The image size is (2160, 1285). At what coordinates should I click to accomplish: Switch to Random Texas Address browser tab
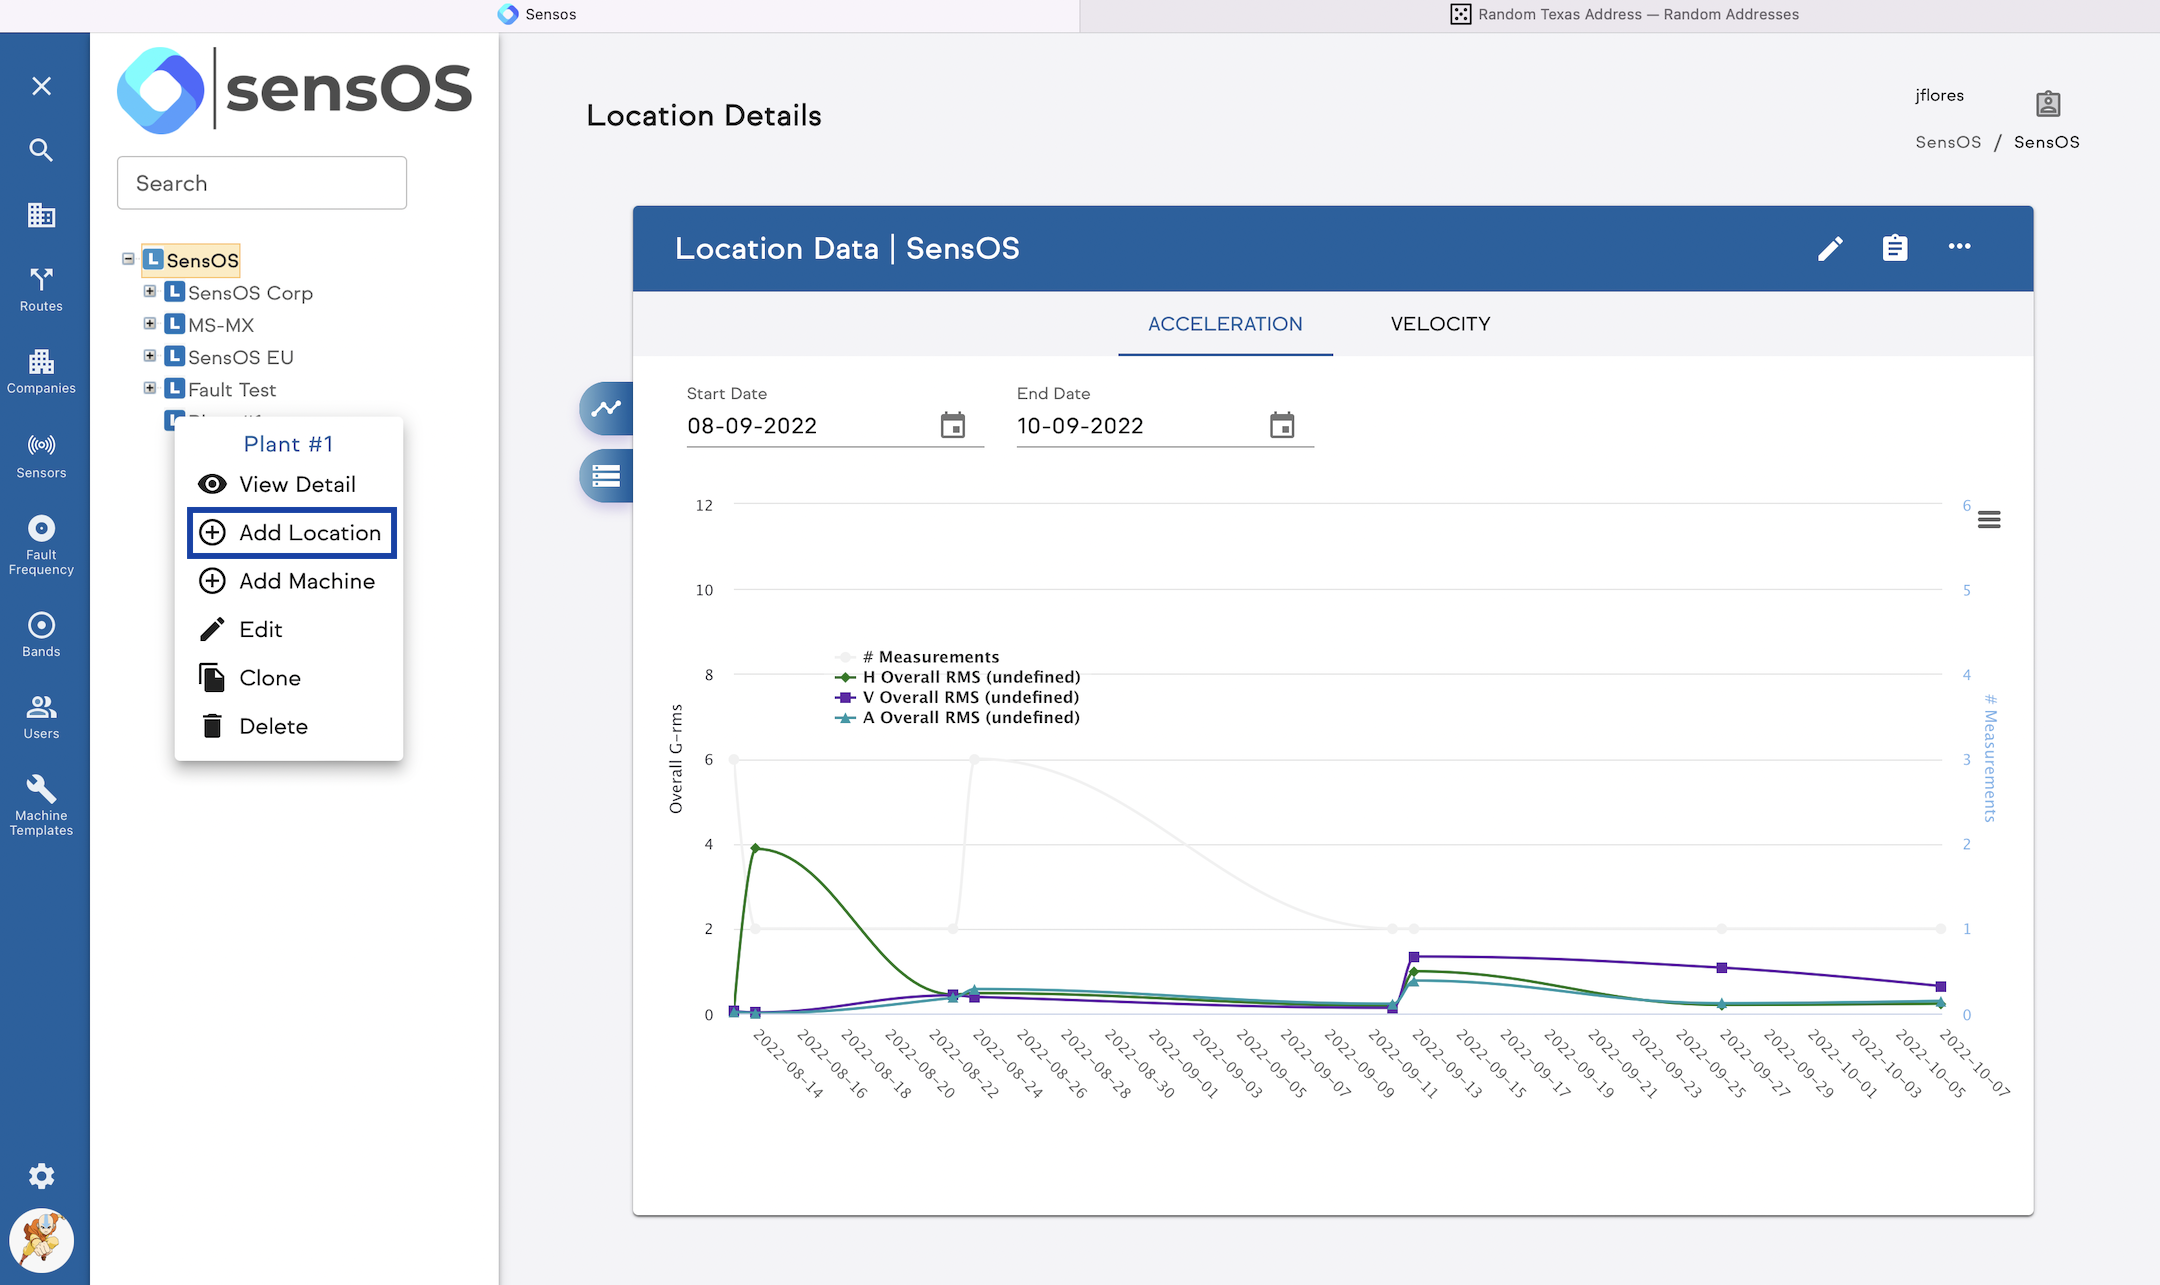pyautogui.click(x=1624, y=14)
